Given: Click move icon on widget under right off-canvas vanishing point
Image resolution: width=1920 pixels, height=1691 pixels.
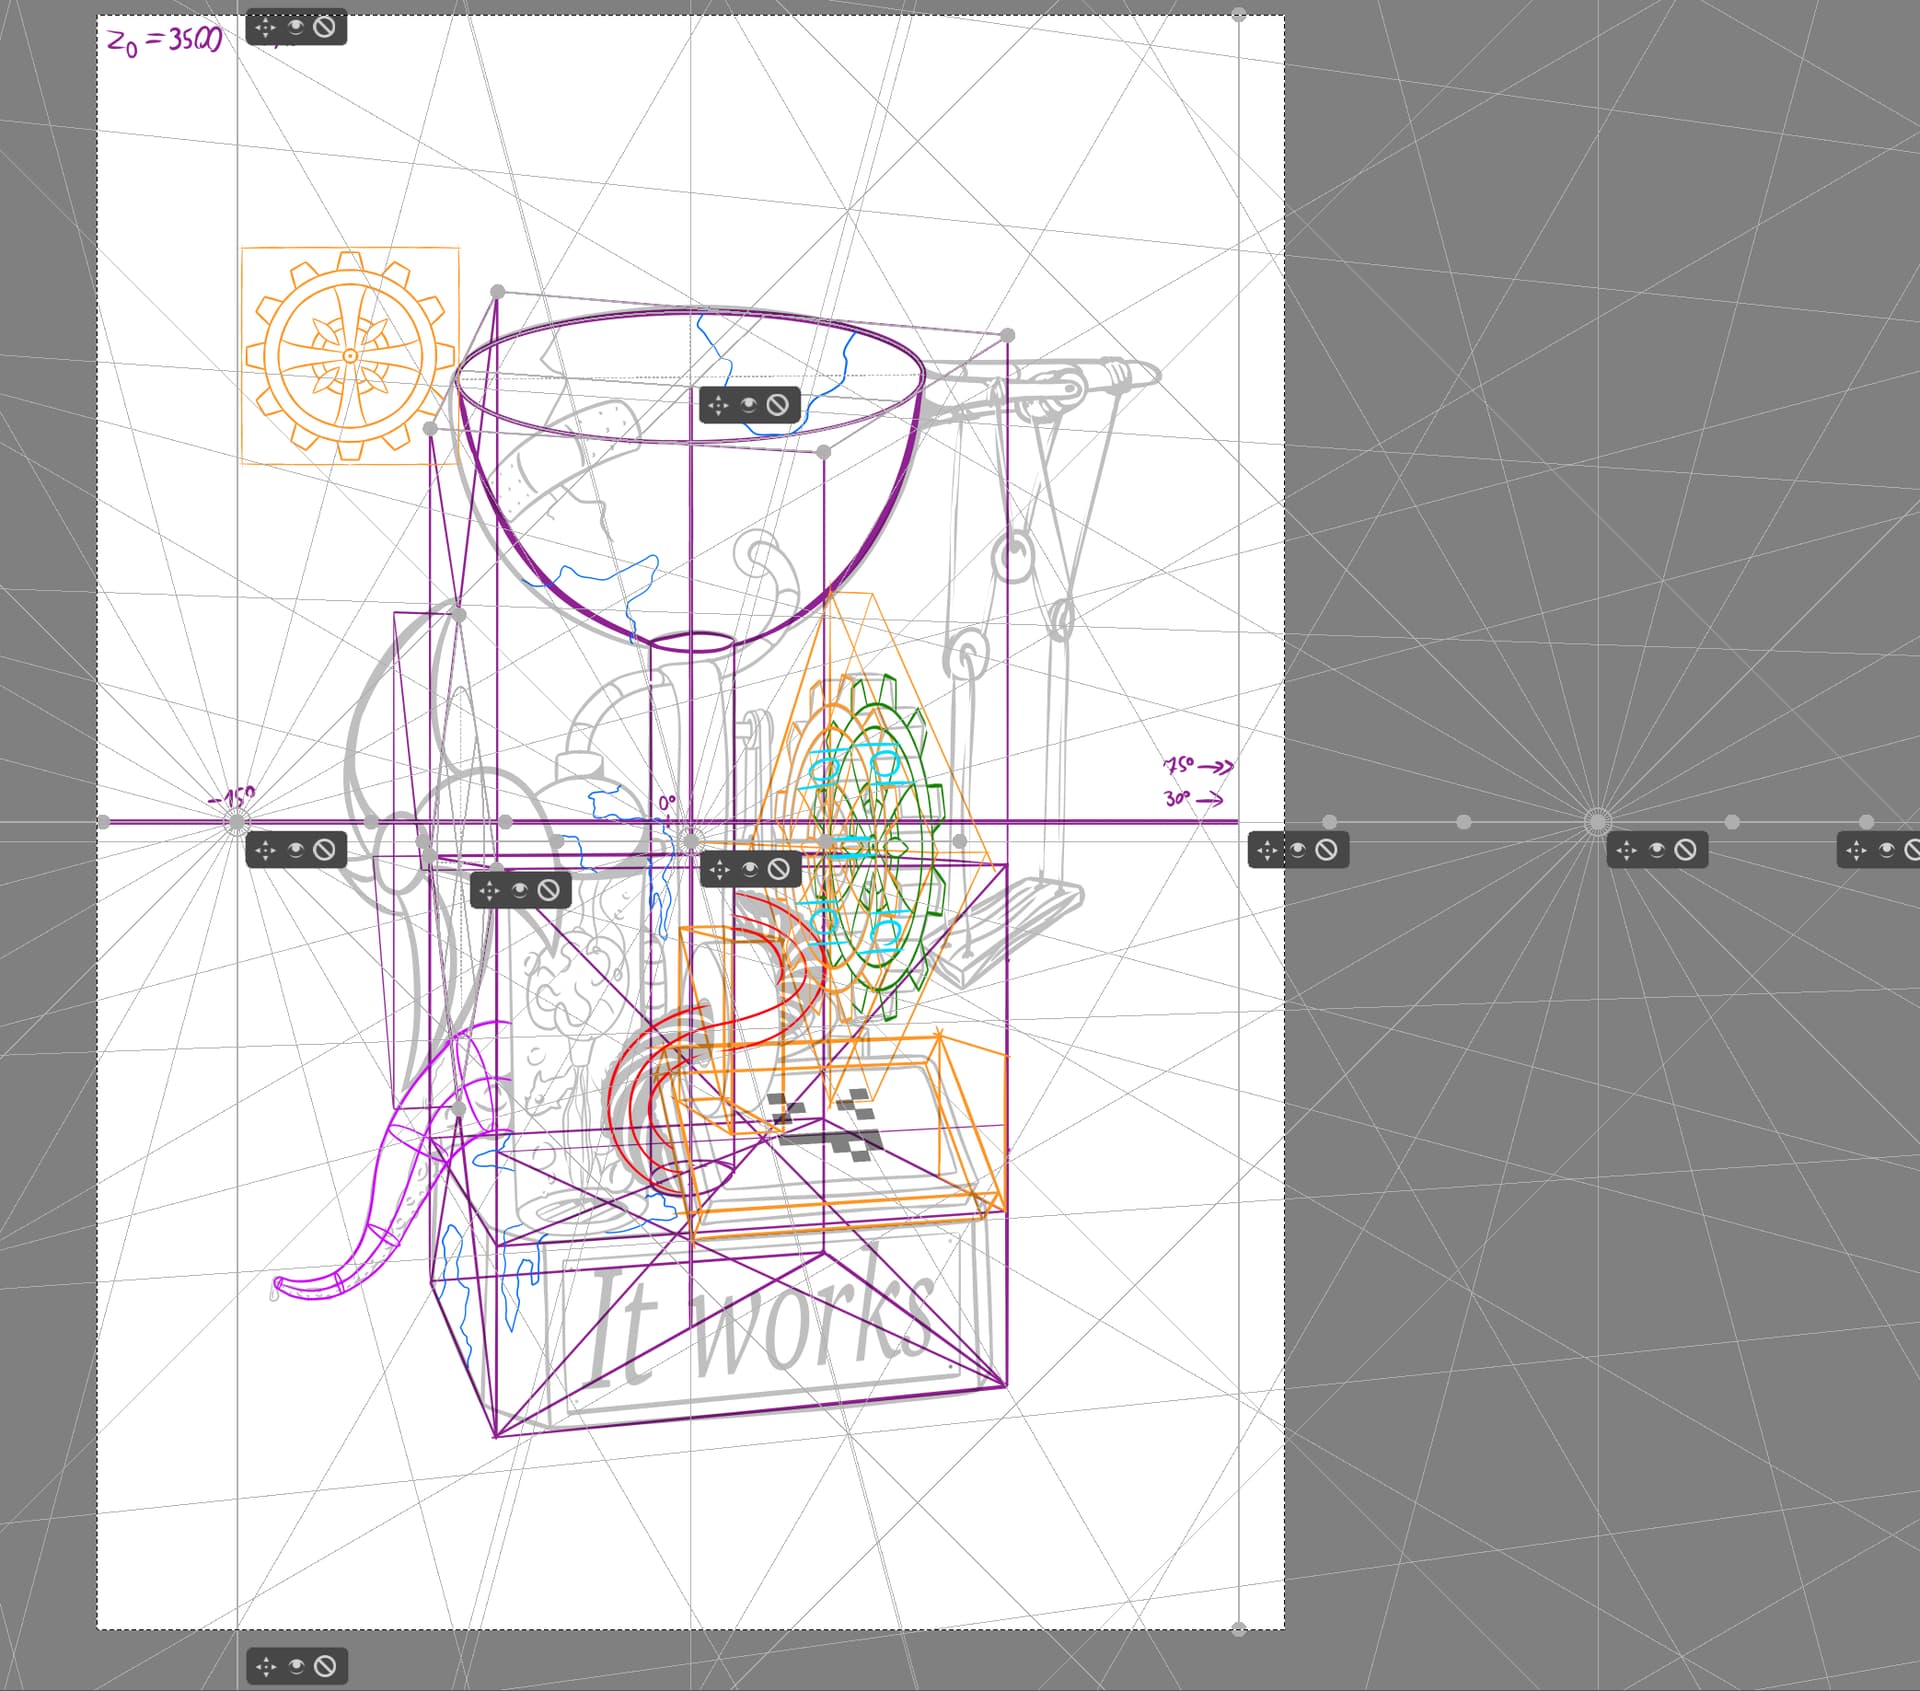Looking at the screenshot, I should (1626, 850).
